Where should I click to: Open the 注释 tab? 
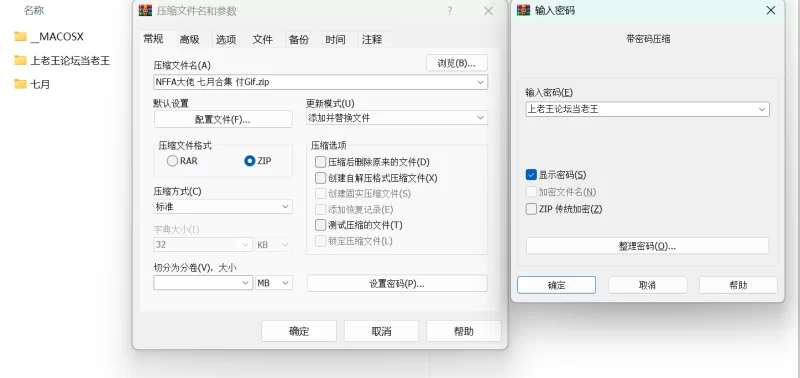point(372,39)
